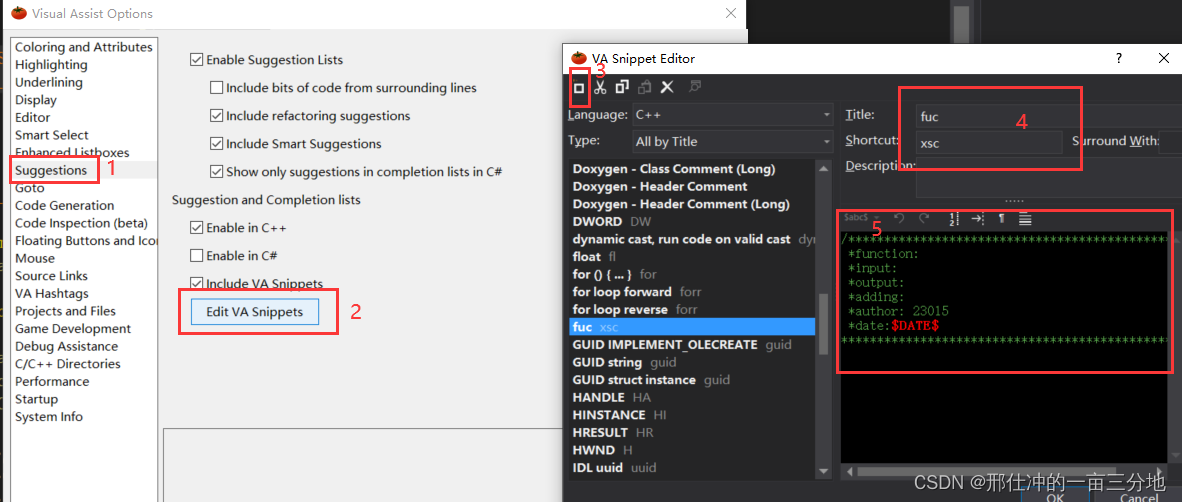The width and height of the screenshot is (1182, 502).
Task: Toggle Include Smart Suggestions
Action: 216,143
